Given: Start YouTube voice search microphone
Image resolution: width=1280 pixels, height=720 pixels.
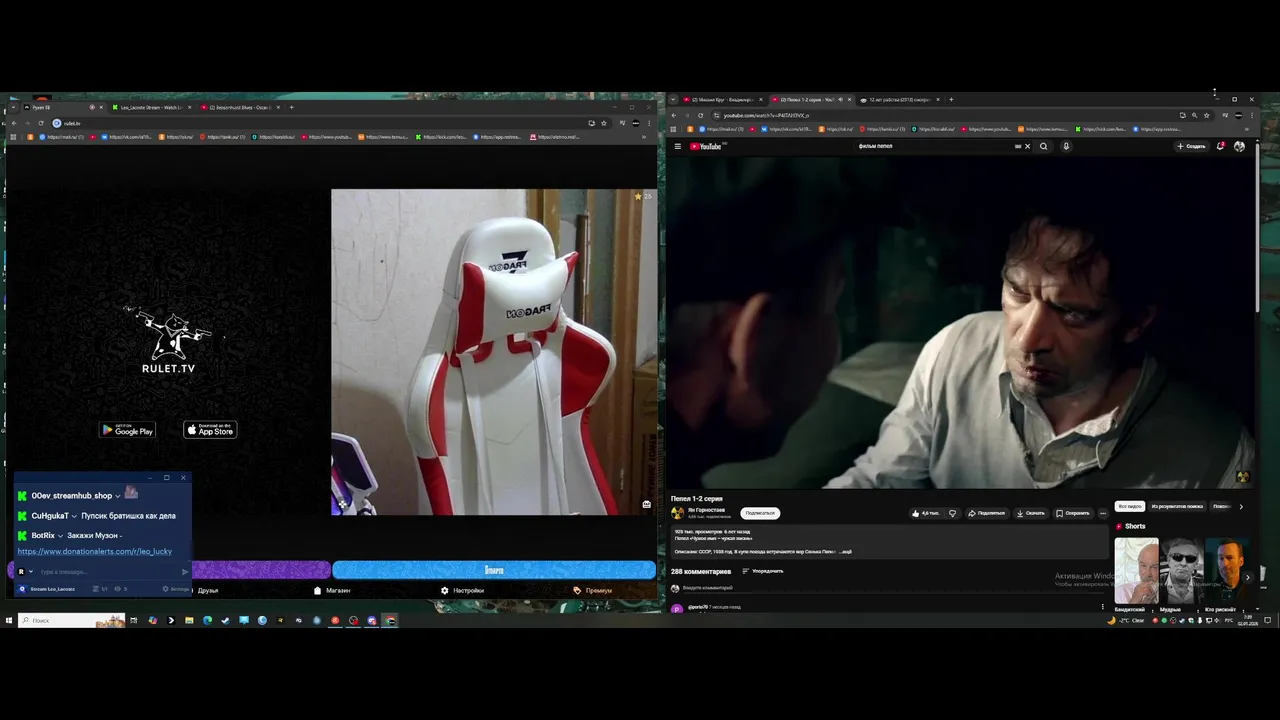Looking at the screenshot, I should tap(1066, 146).
